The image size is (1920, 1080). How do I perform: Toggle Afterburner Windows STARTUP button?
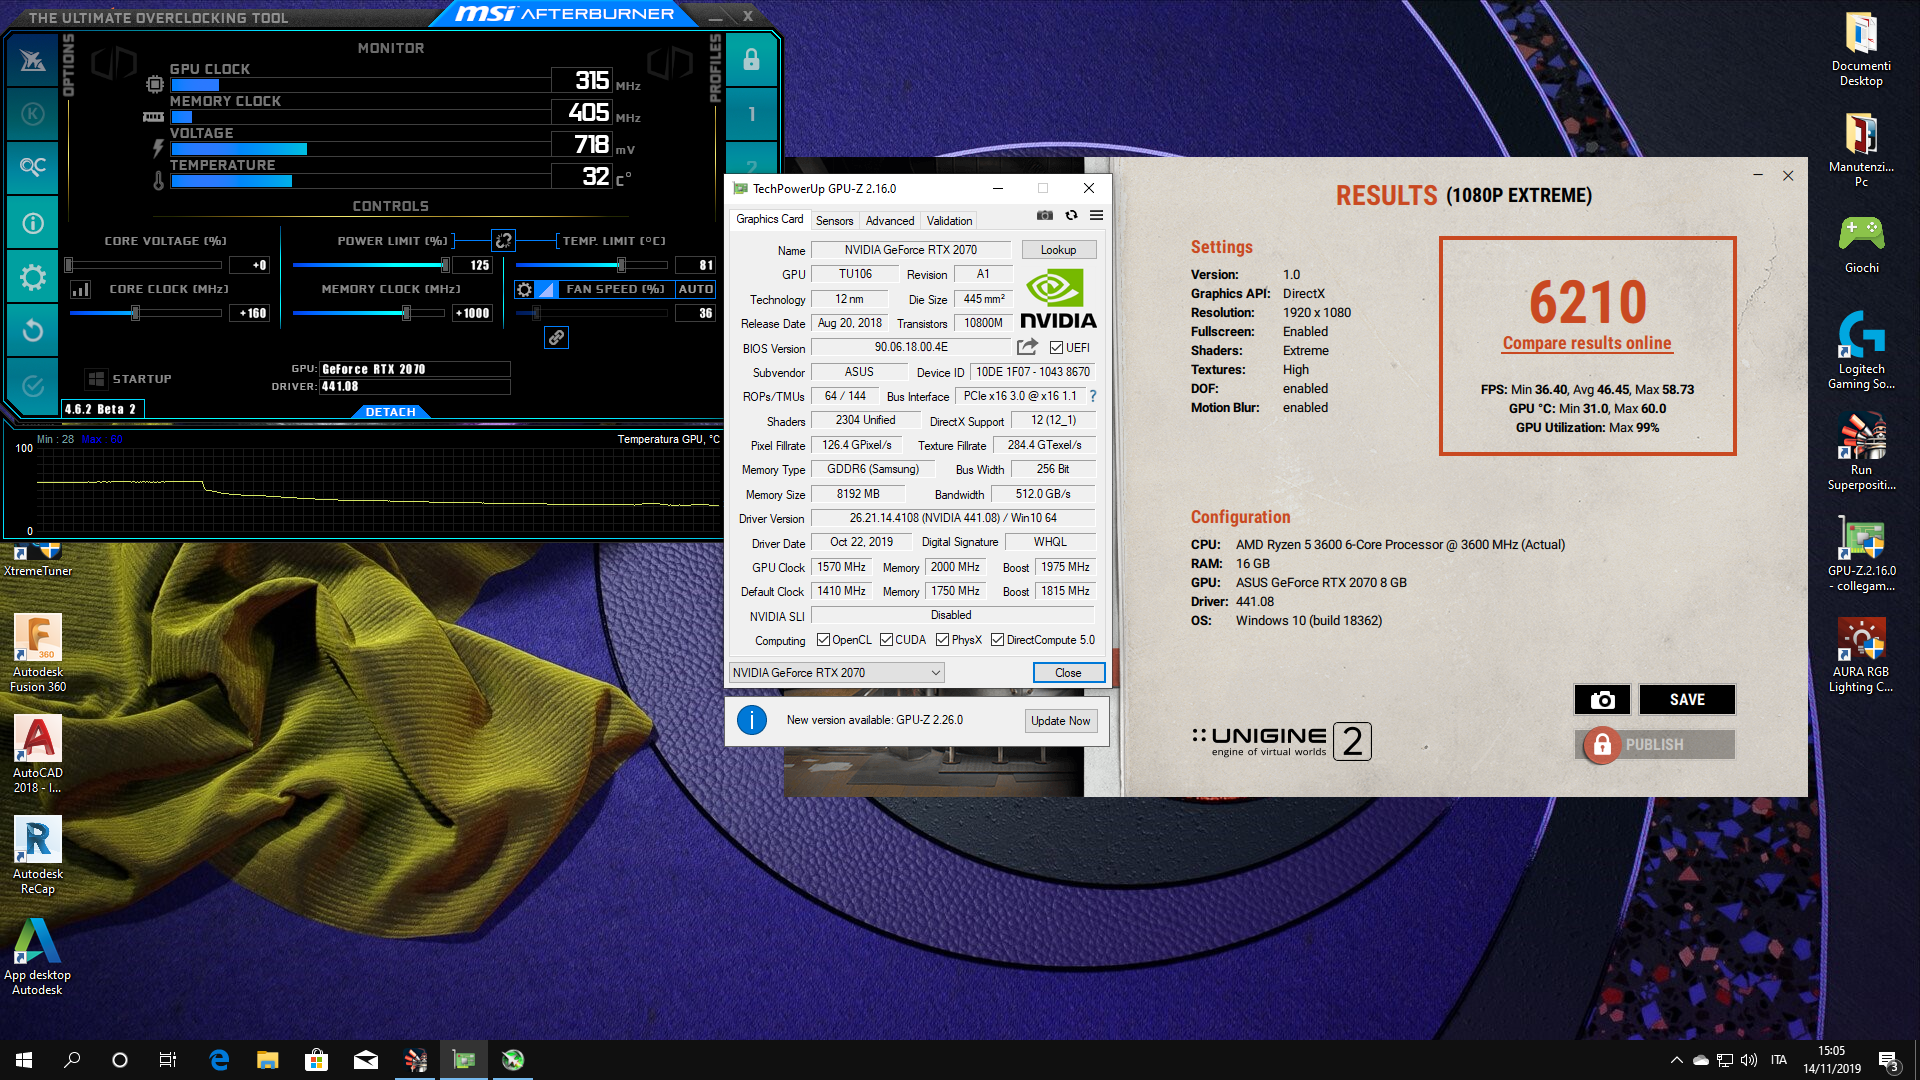[129, 379]
